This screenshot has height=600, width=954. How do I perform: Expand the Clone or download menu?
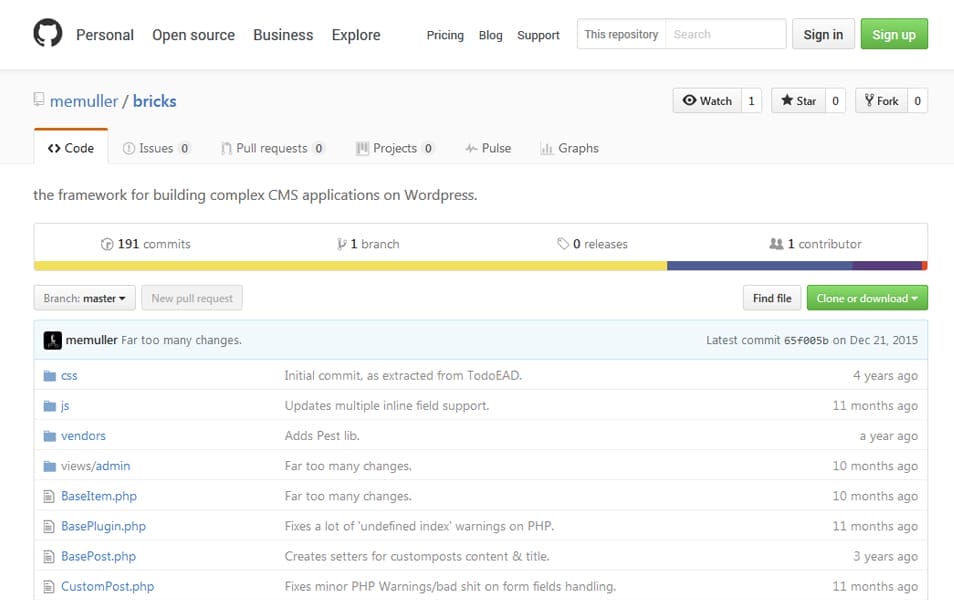[867, 298]
